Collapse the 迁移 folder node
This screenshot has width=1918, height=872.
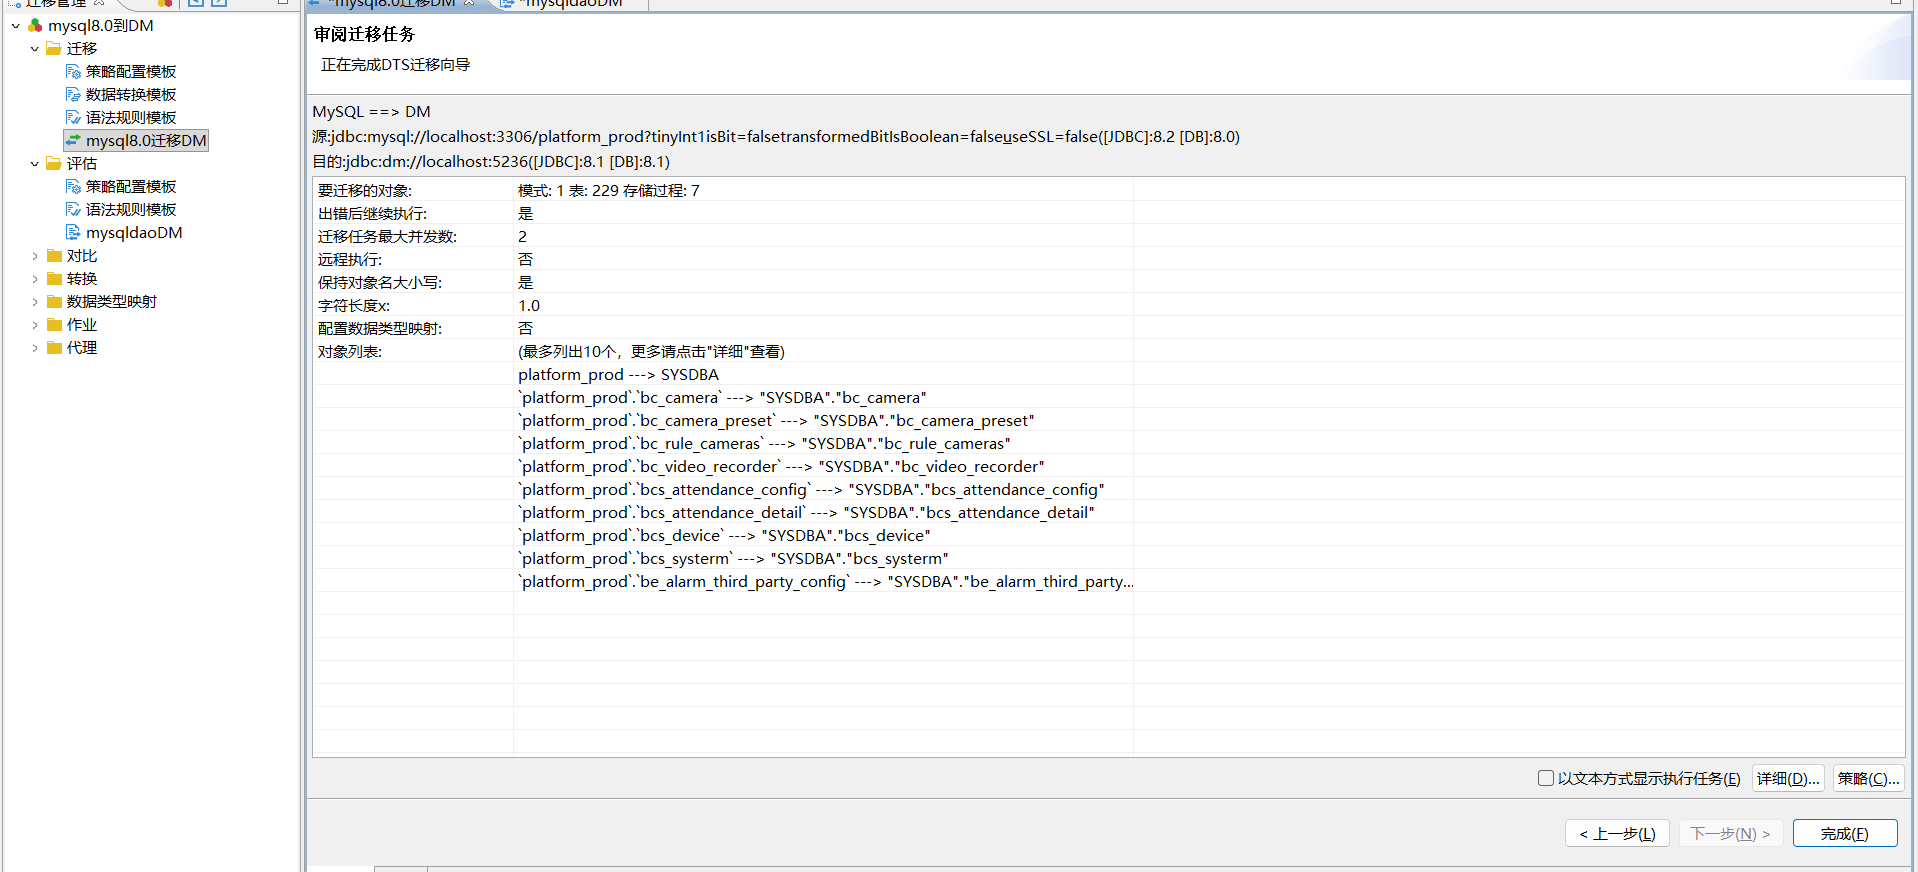(35, 49)
